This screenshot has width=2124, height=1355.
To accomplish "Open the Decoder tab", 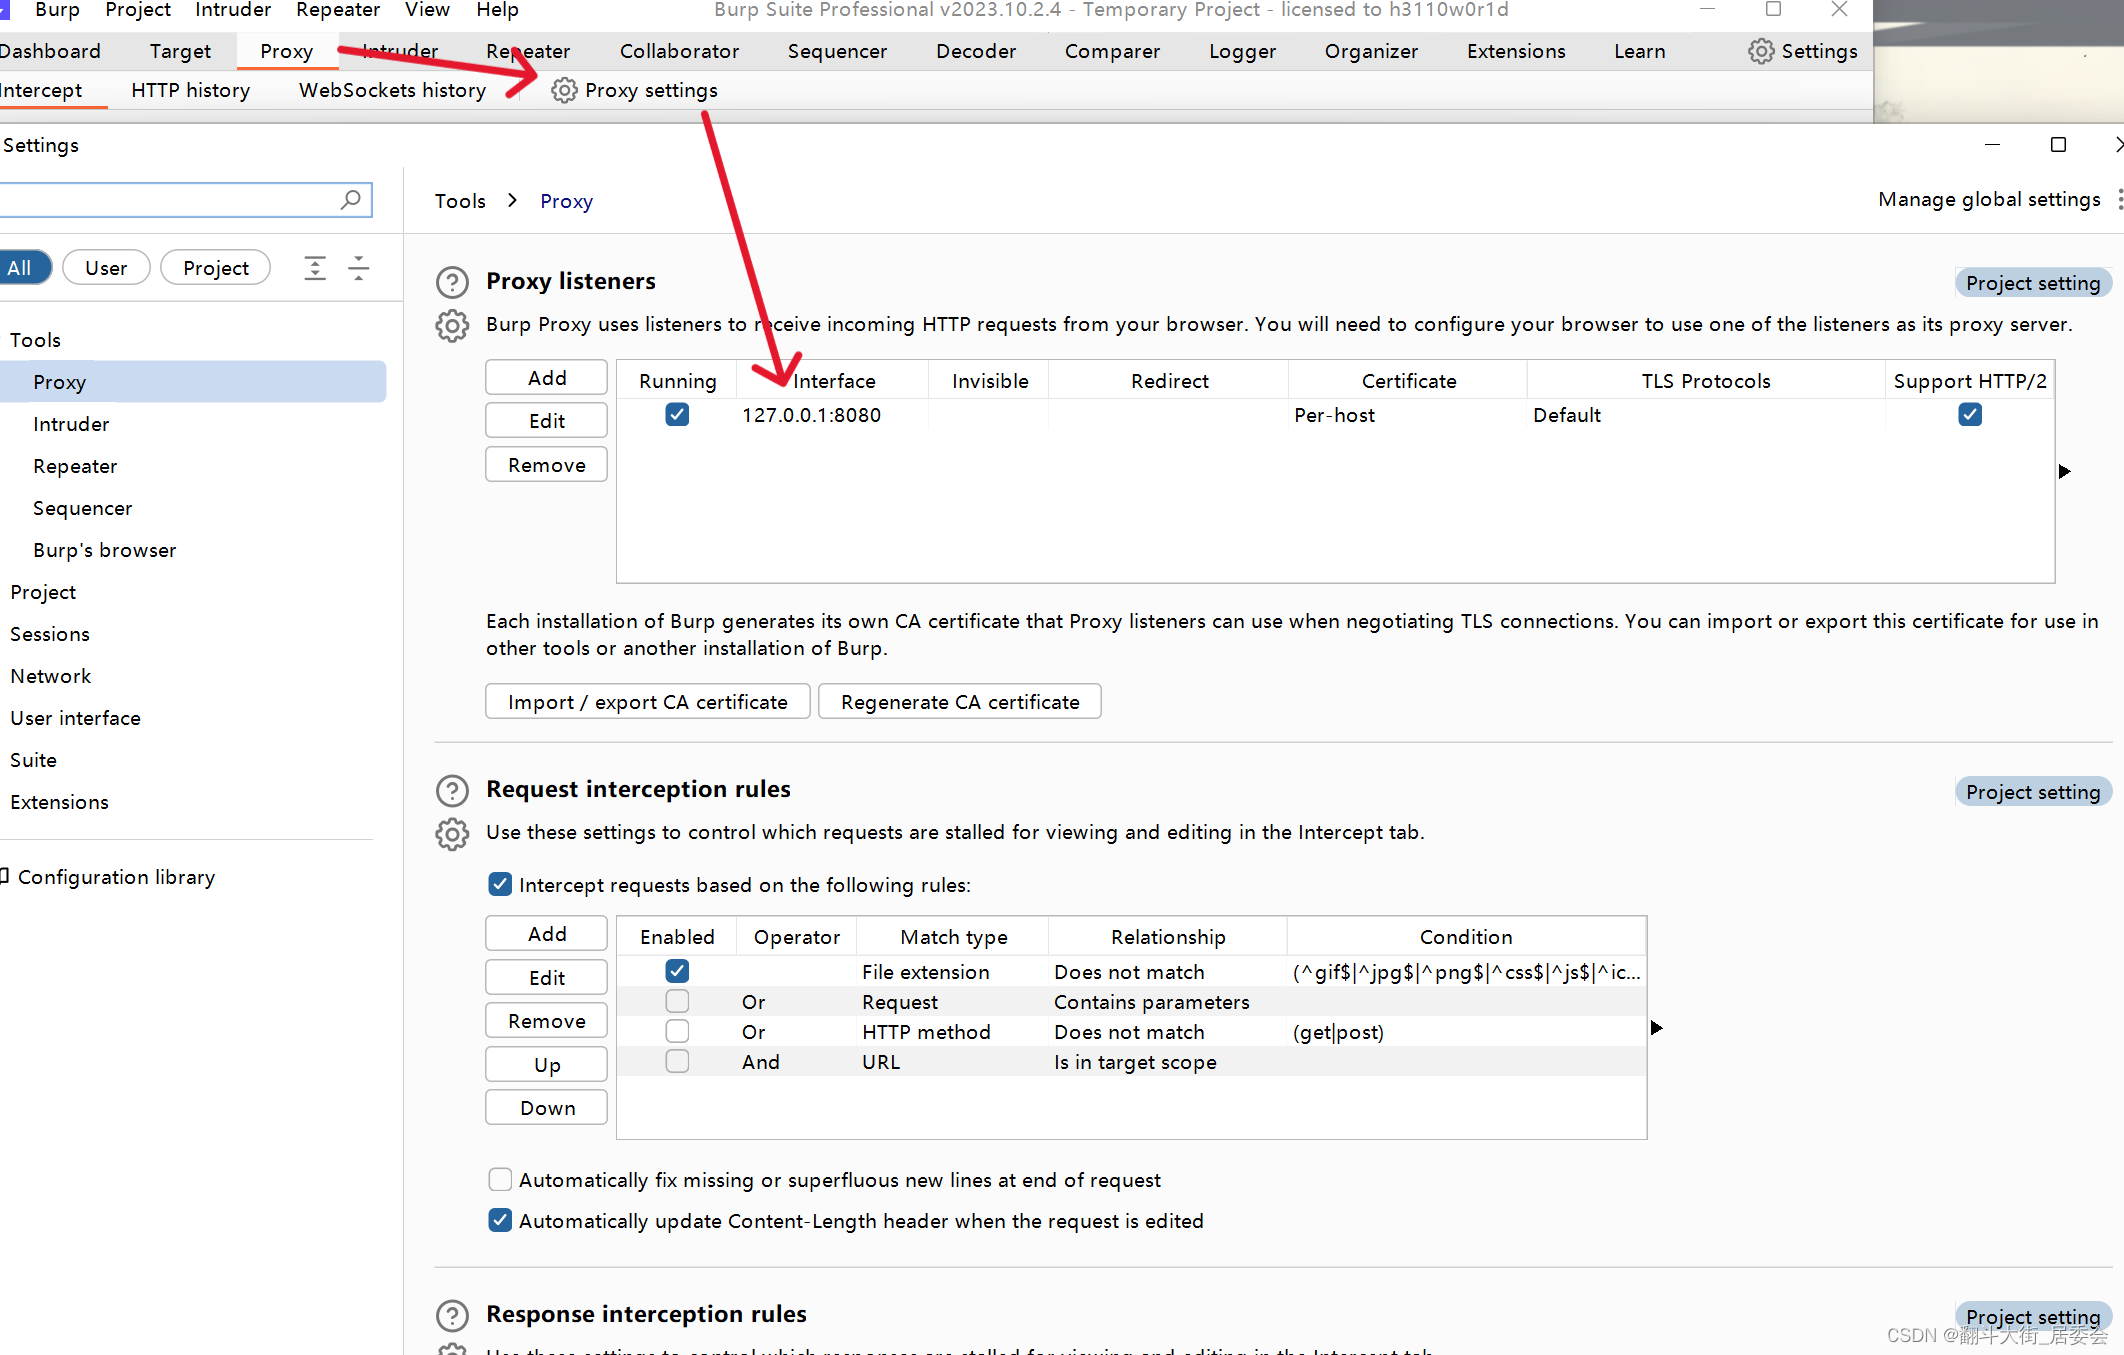I will (x=975, y=51).
